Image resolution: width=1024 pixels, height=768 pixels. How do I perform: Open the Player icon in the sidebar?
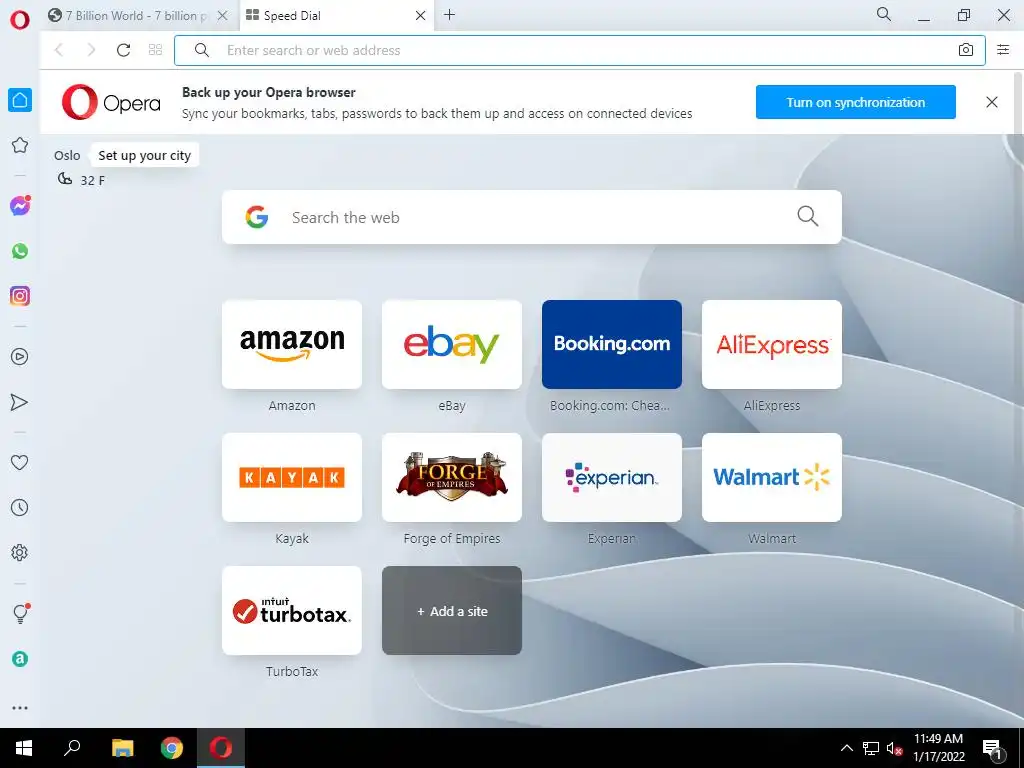pos(20,357)
